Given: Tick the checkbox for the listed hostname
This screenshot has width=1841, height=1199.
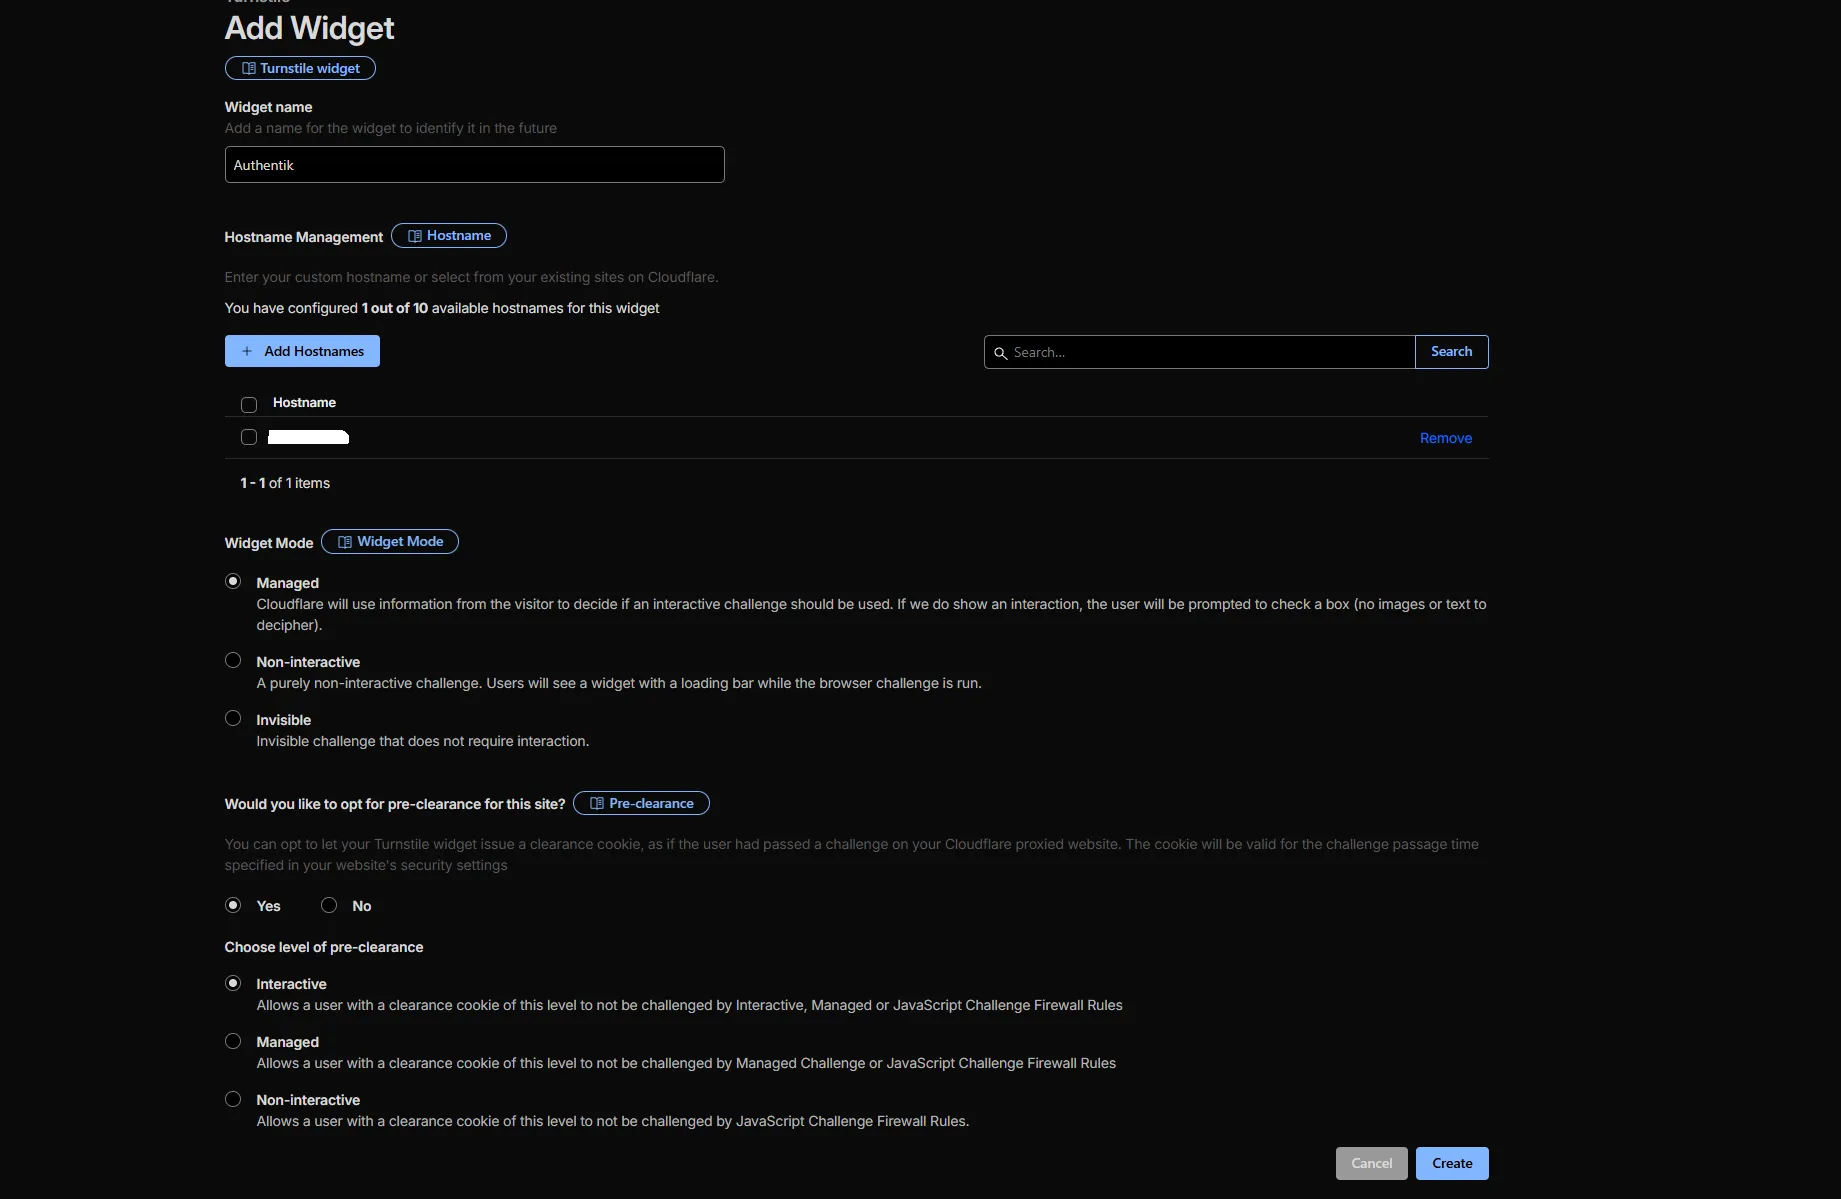Looking at the screenshot, I should [249, 438].
